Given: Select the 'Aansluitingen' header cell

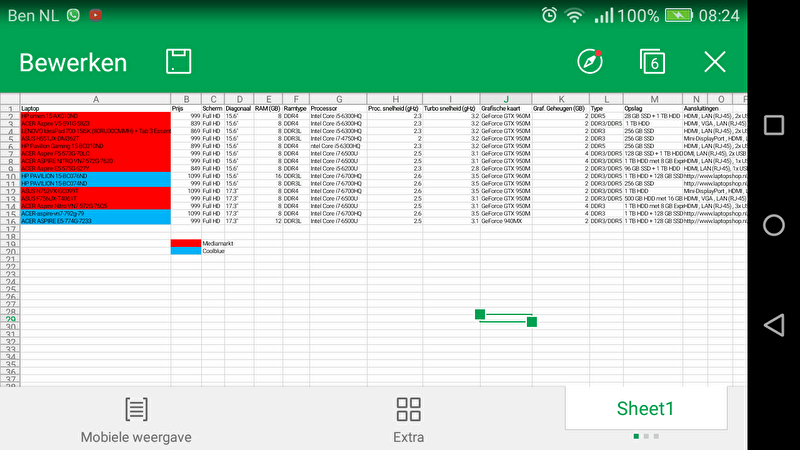Looking at the screenshot, I should pyautogui.click(x=696, y=108).
